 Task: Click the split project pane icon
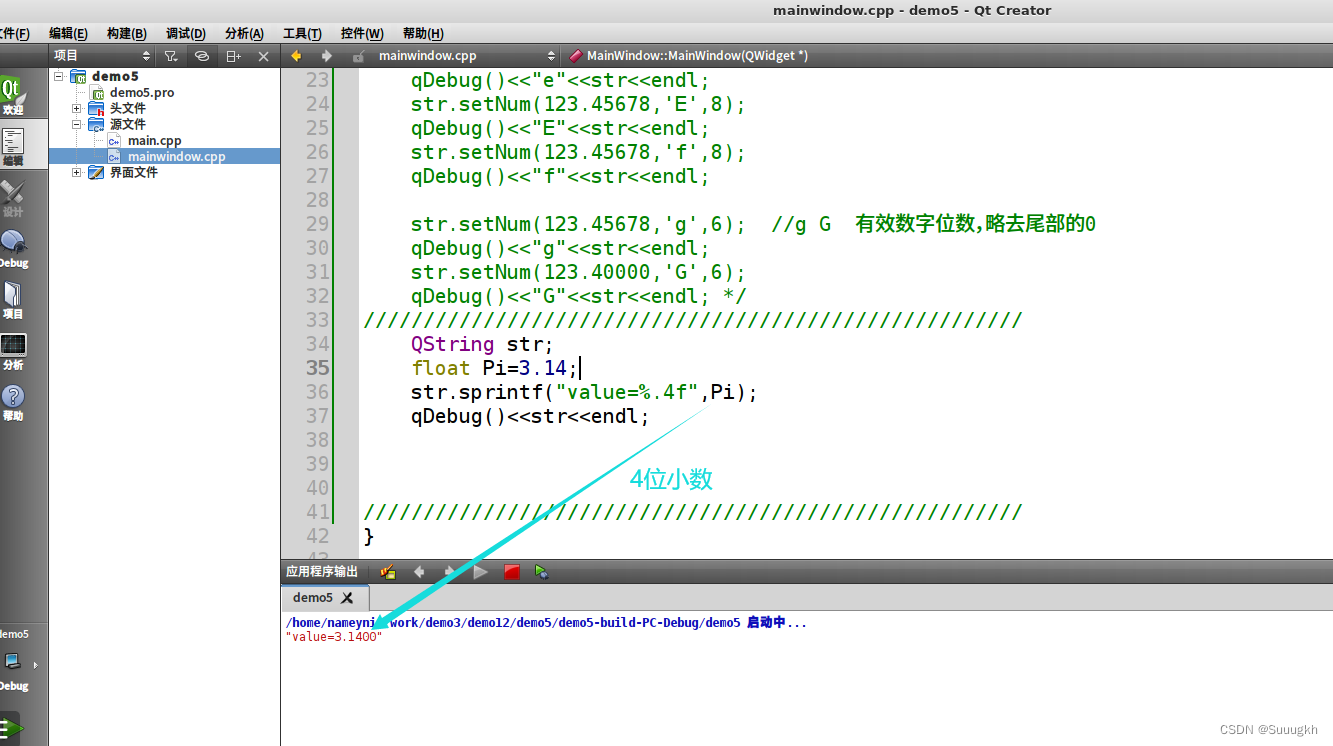233,56
